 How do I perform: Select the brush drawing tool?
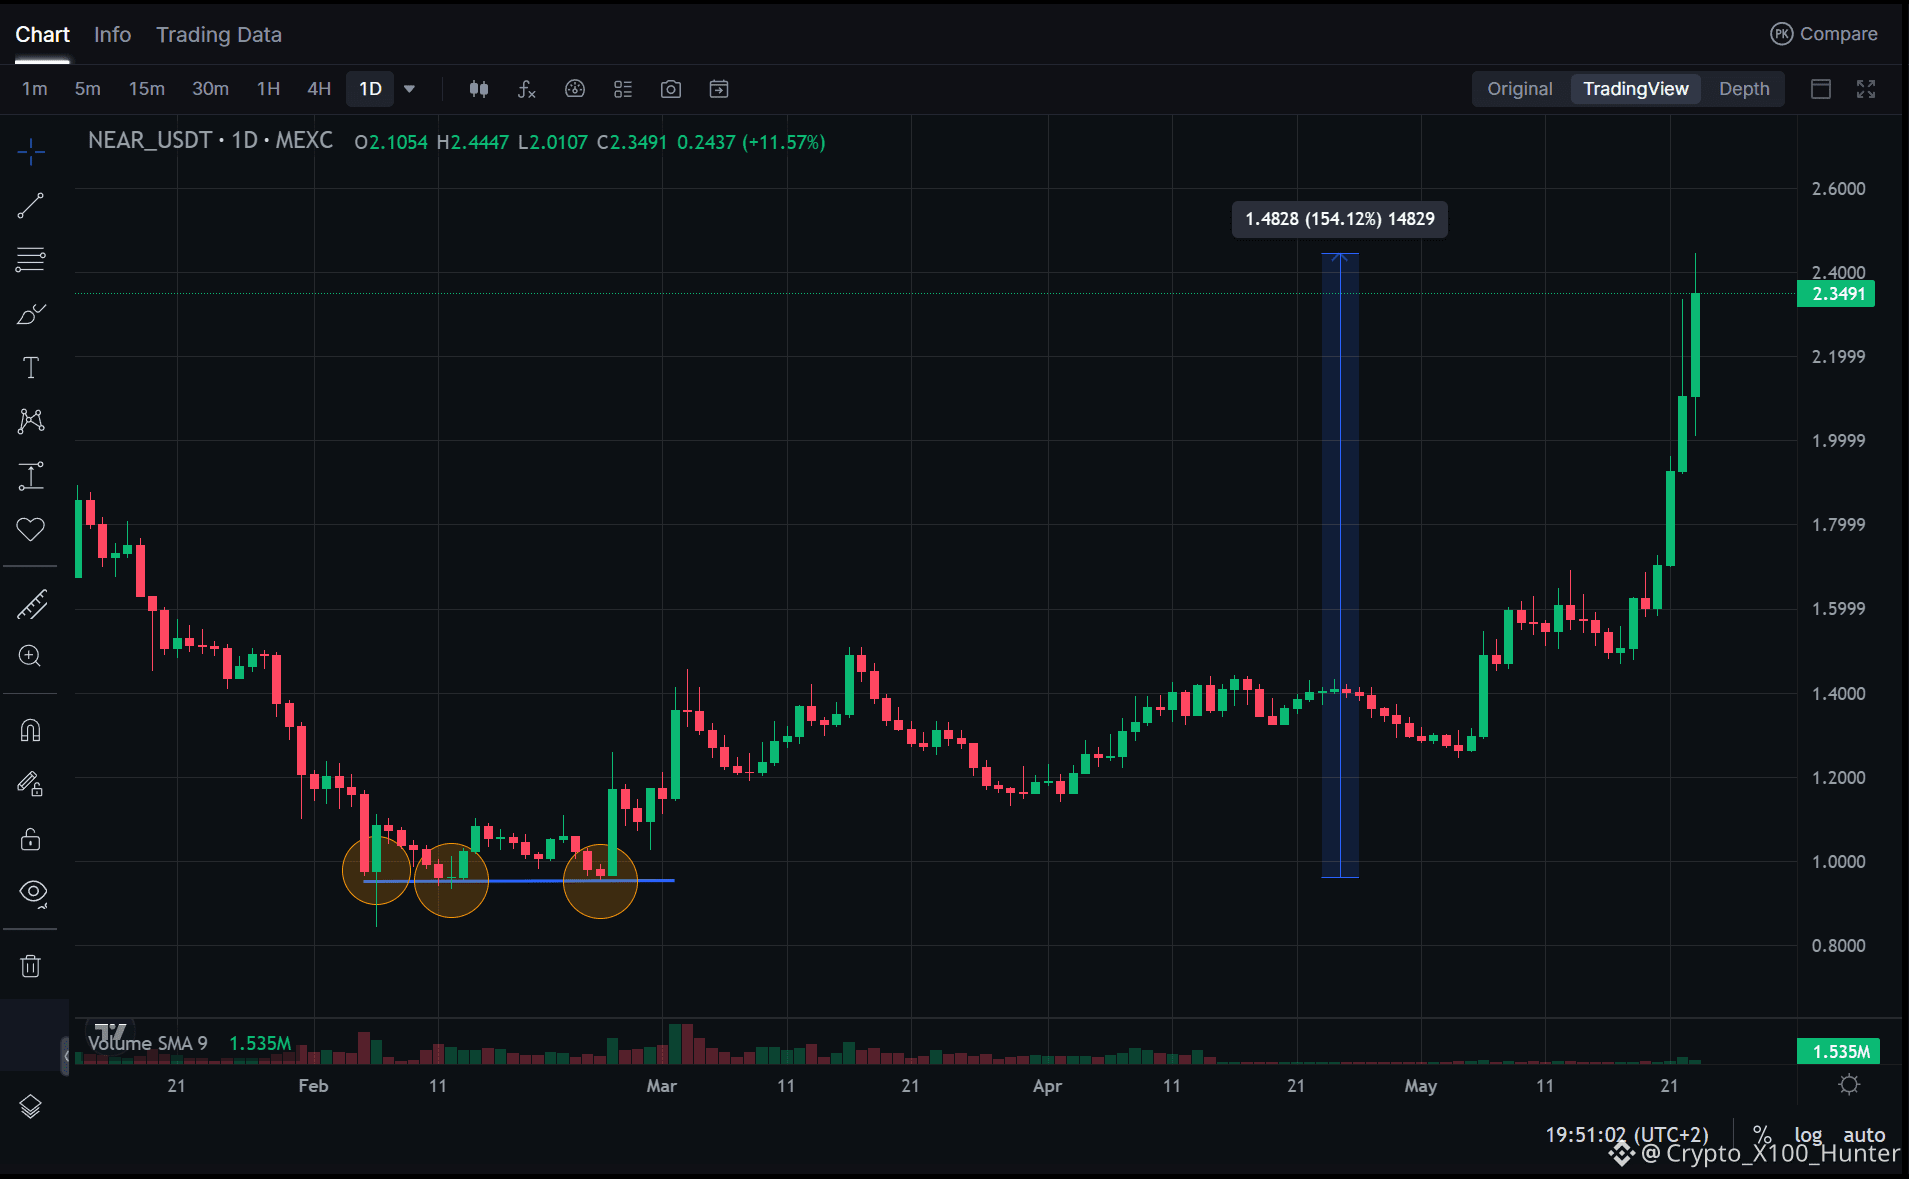coord(31,314)
